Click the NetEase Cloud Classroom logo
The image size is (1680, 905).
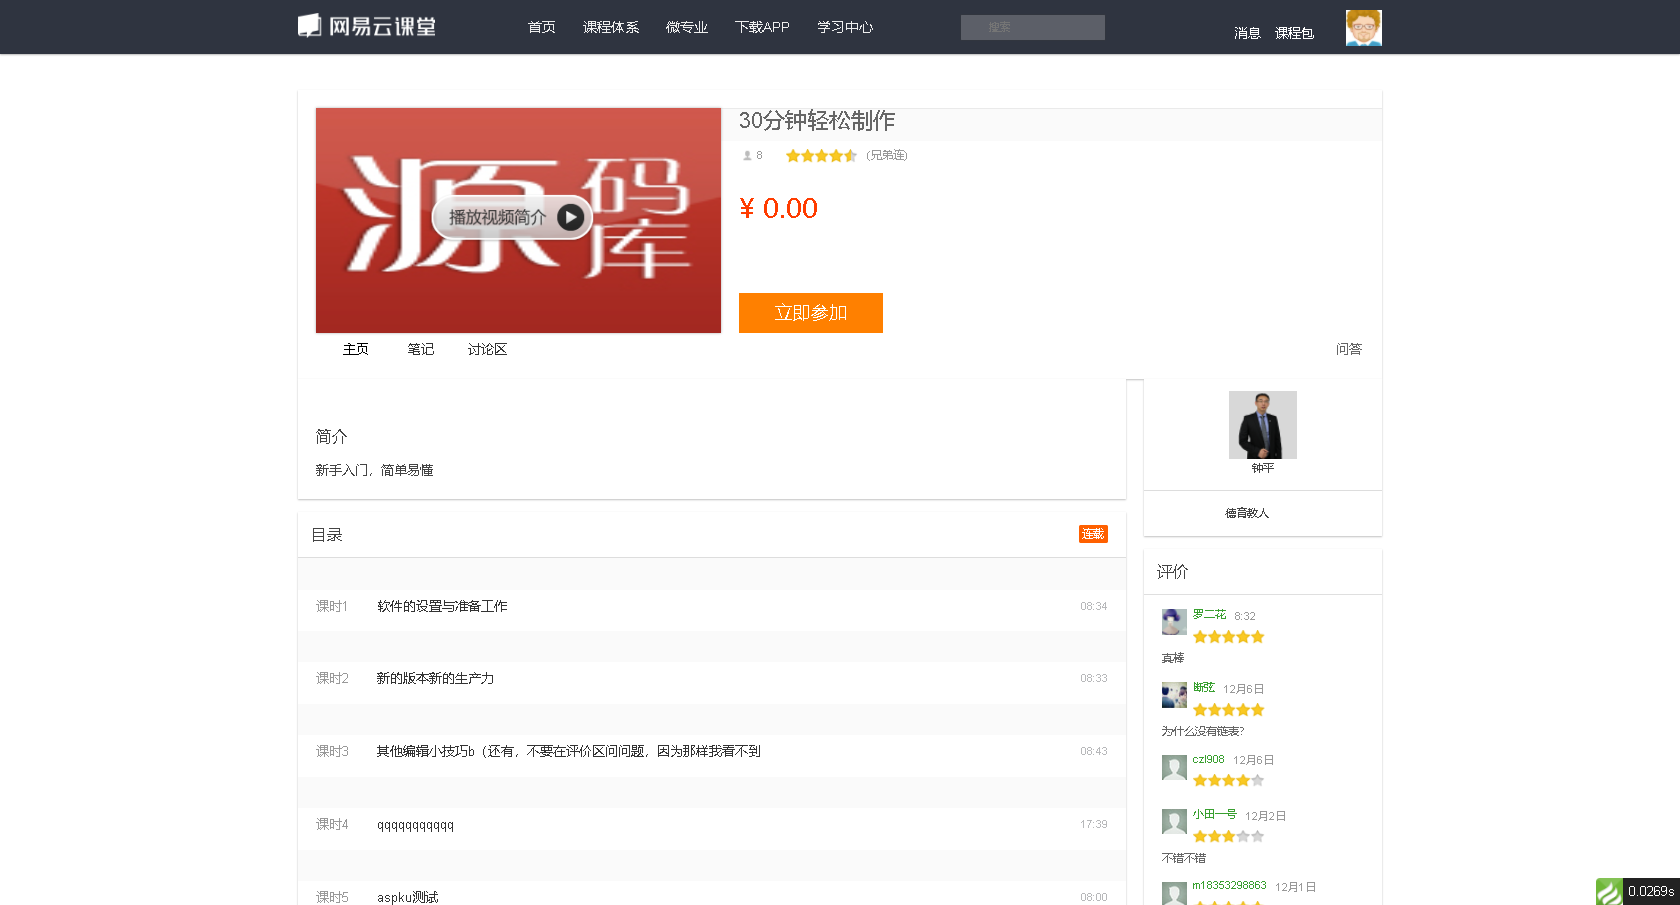367,26
